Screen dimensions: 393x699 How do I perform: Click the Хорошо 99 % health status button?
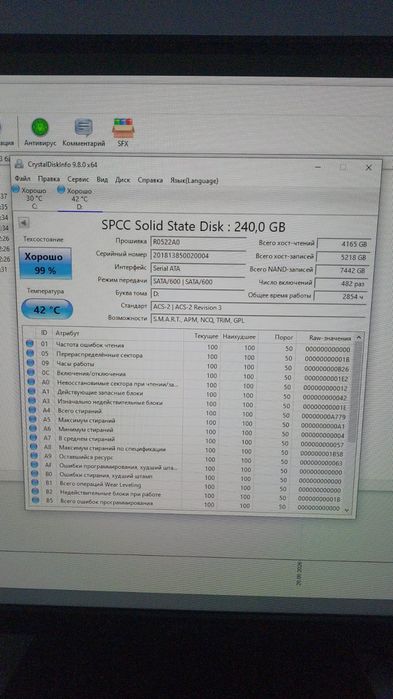point(45,263)
